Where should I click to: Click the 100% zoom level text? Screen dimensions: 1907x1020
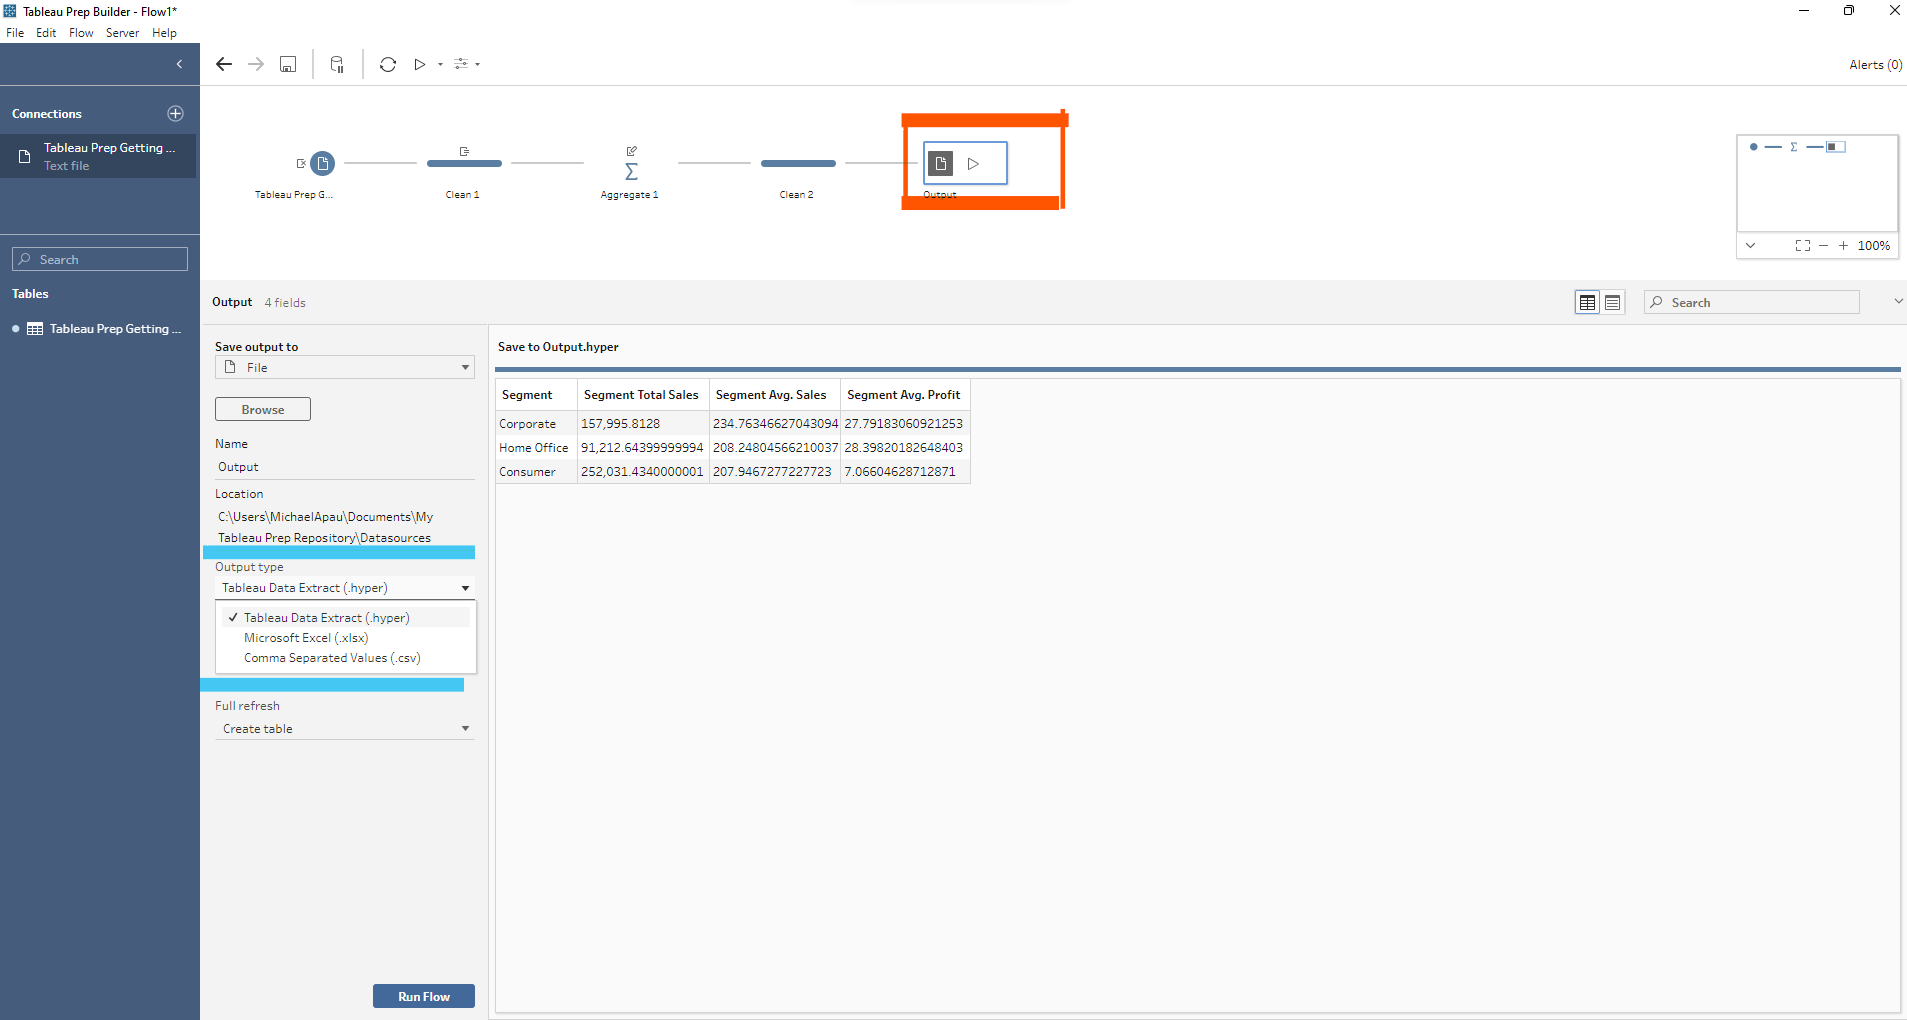1874,245
